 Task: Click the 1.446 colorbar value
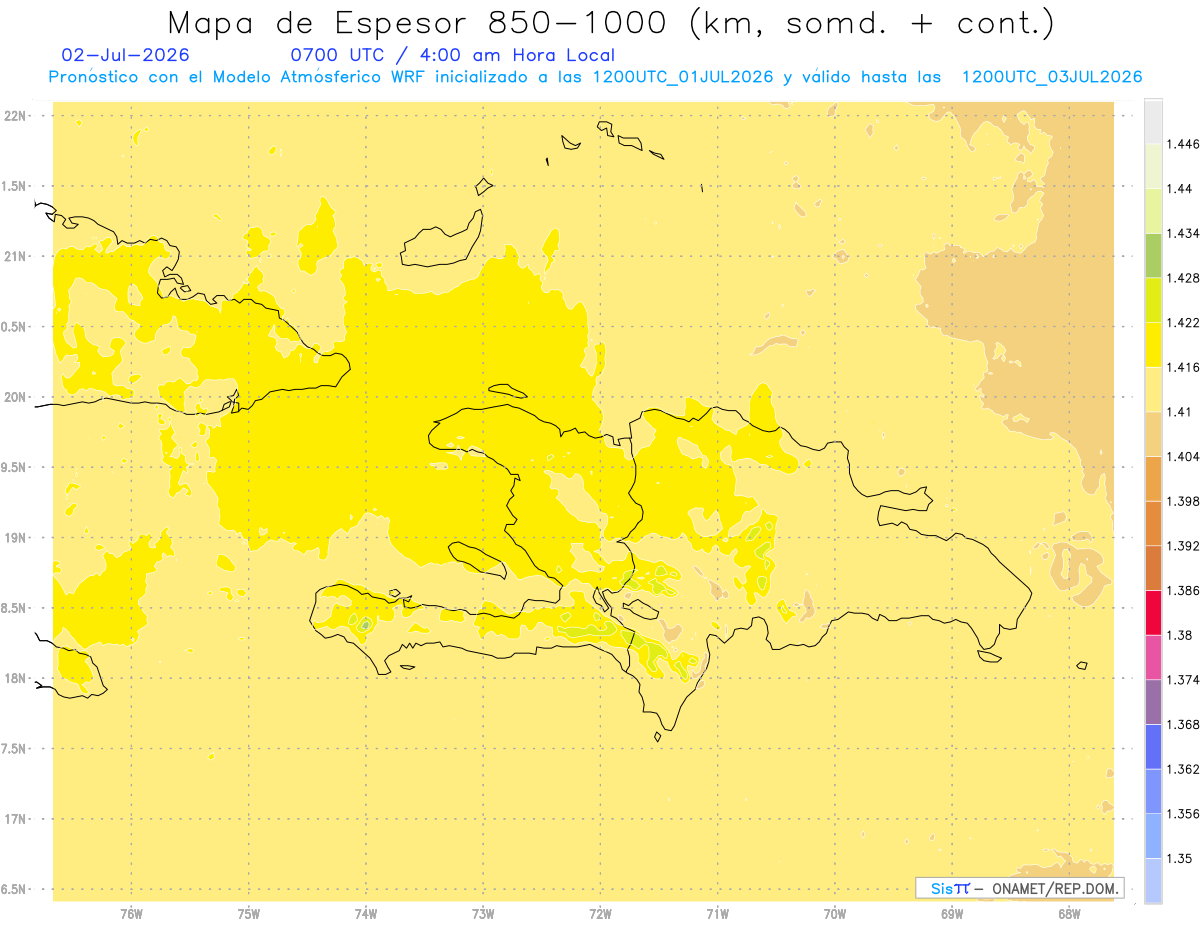pos(1182,144)
